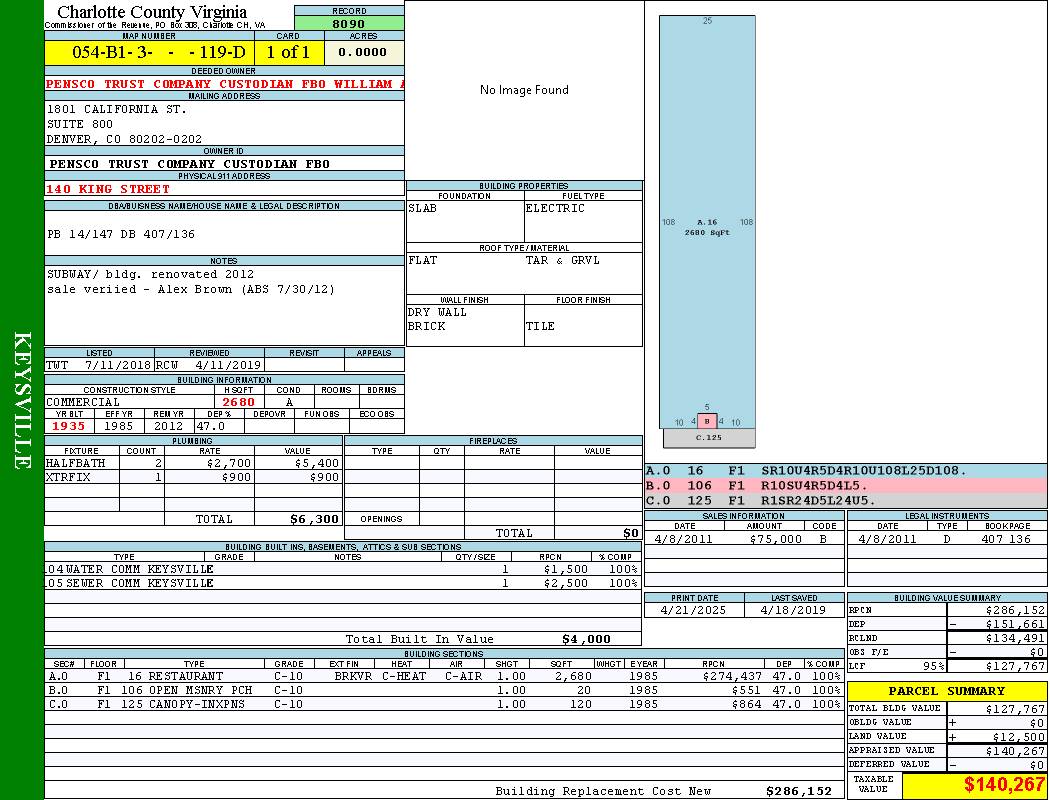Select the red H SQFT value 2680
Image resolution: width=1050 pixels, height=800 pixels.
238,402
